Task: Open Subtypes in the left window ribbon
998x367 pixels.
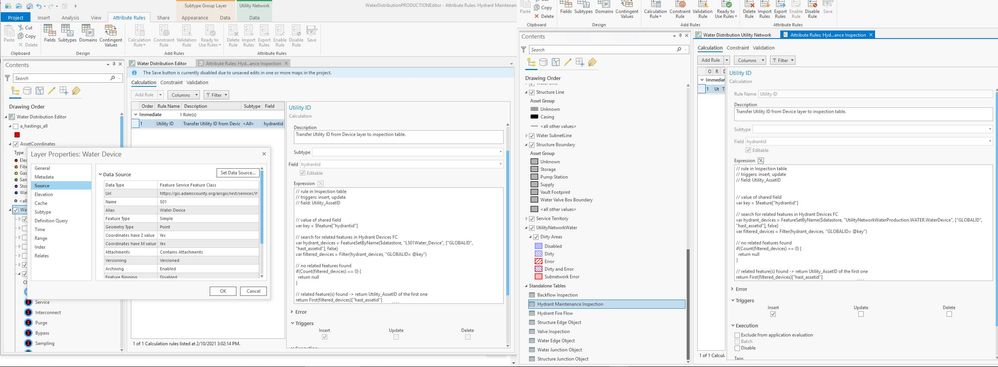Action: (x=67, y=34)
